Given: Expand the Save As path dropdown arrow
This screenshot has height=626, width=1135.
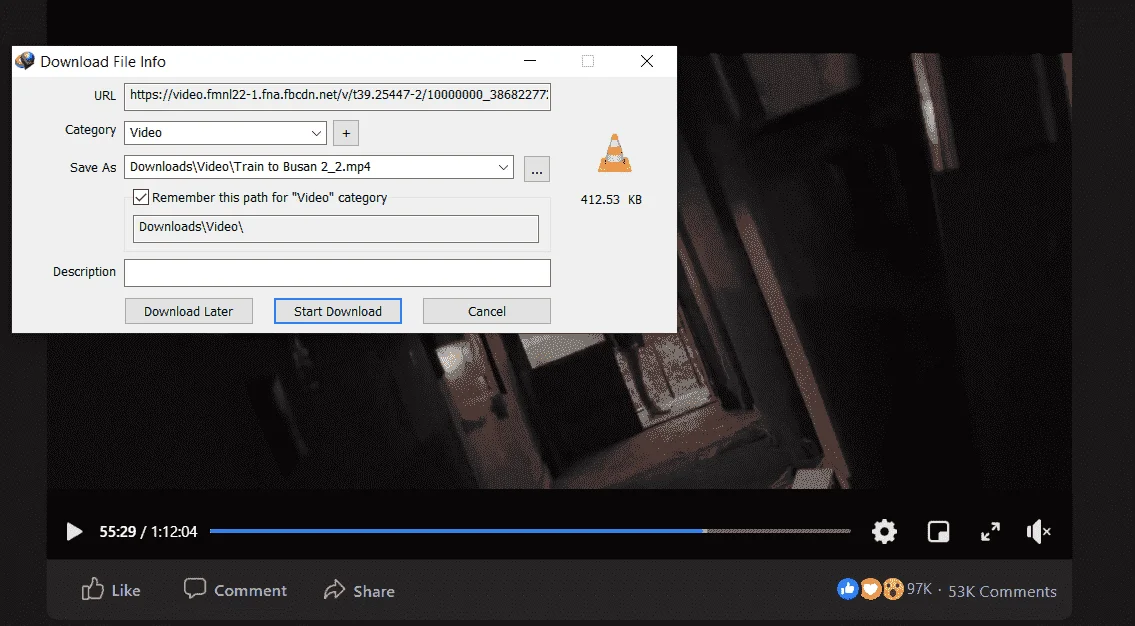Looking at the screenshot, I should pyautogui.click(x=503, y=167).
